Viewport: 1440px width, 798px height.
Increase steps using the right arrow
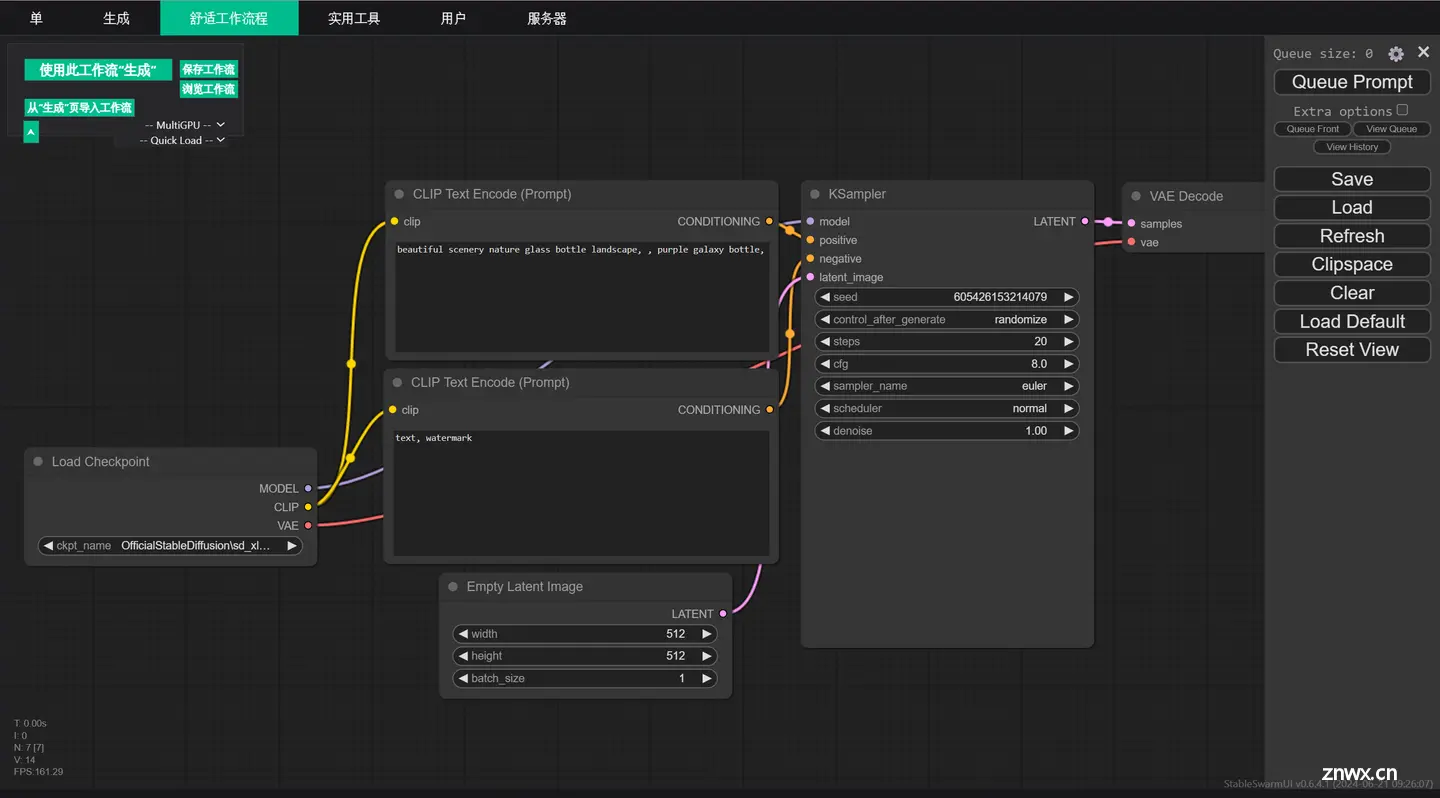pyautogui.click(x=1068, y=341)
